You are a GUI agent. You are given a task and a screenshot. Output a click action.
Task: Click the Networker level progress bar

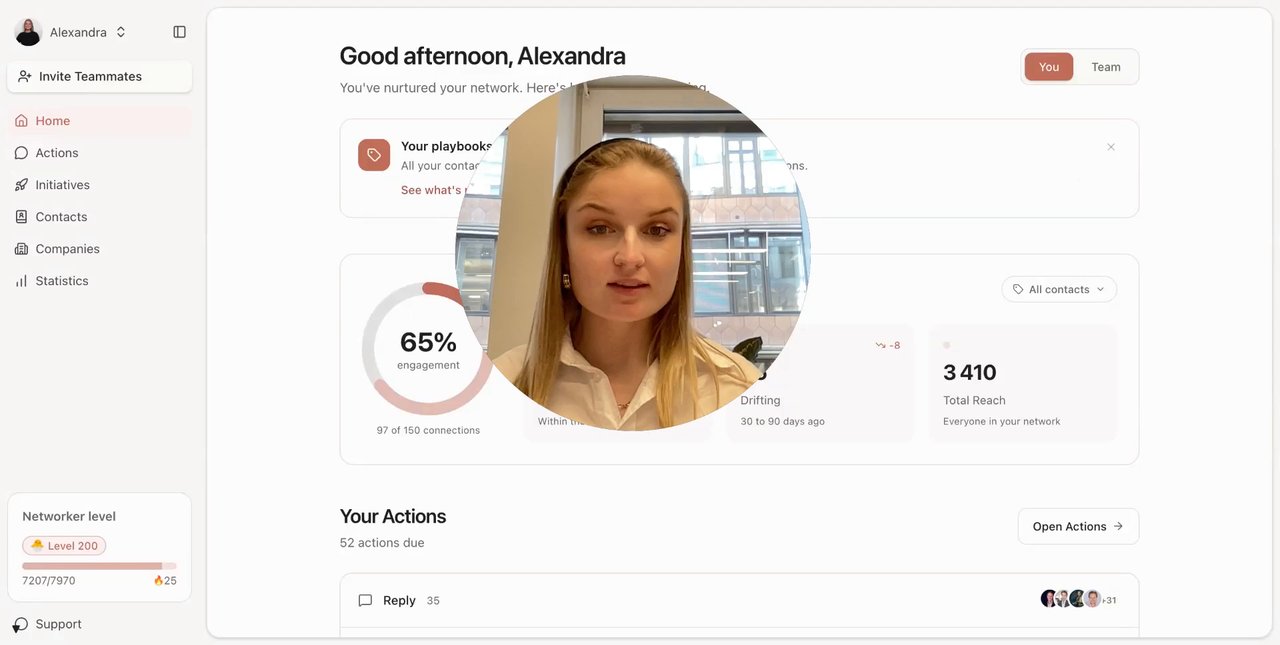[x=99, y=566]
